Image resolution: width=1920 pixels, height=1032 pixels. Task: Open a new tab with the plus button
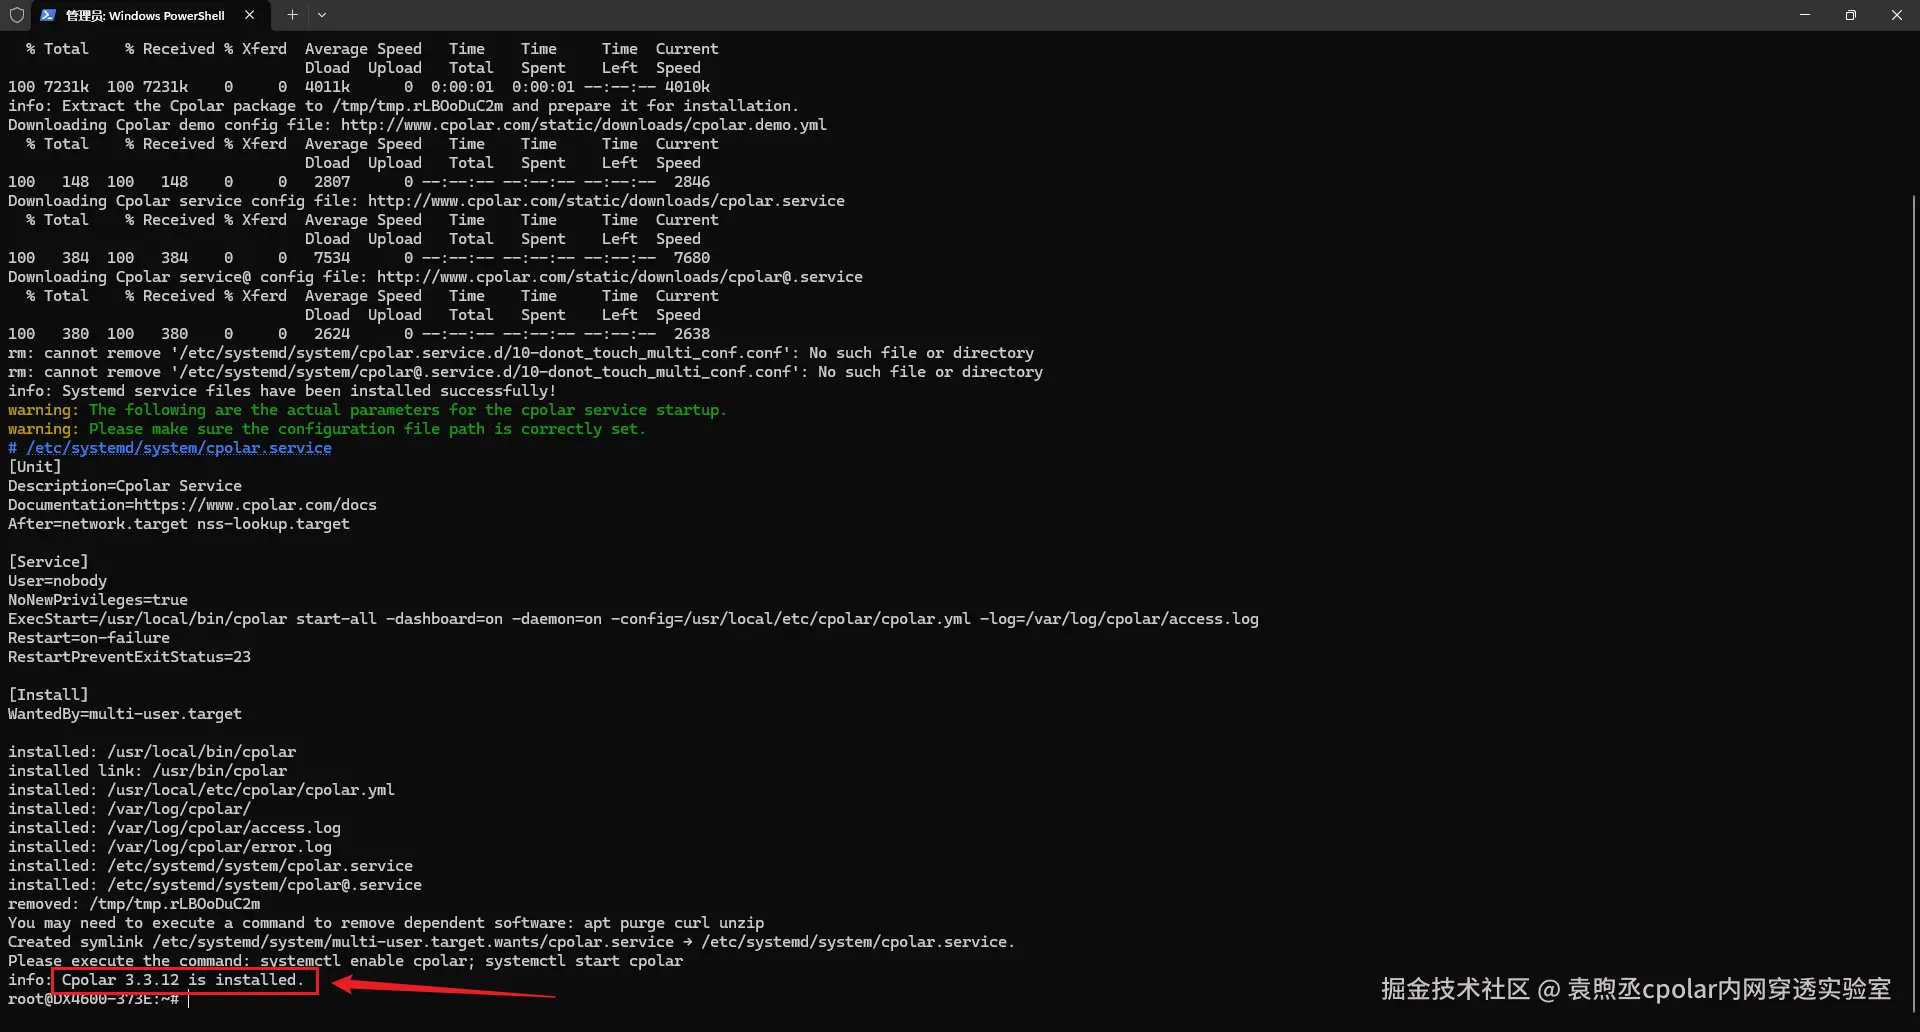(292, 15)
